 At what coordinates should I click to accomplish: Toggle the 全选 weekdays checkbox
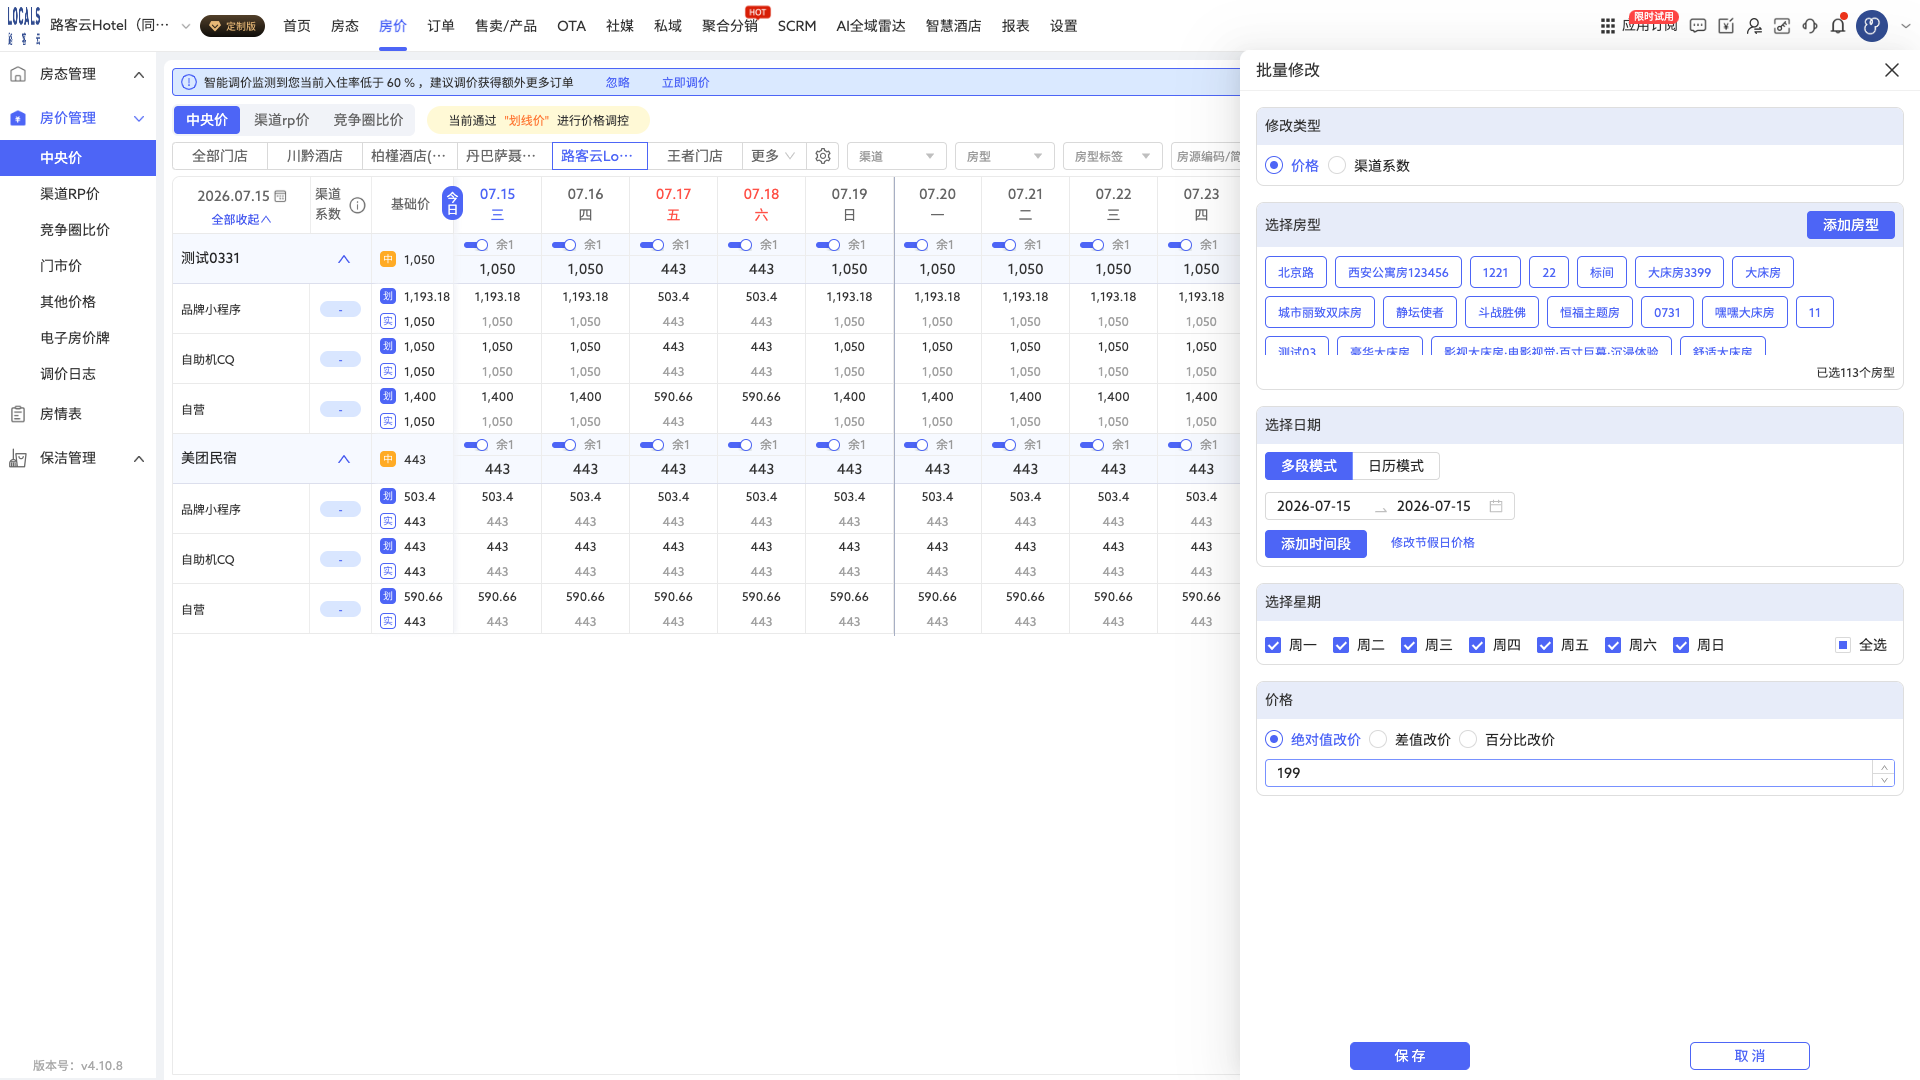tap(1842, 646)
